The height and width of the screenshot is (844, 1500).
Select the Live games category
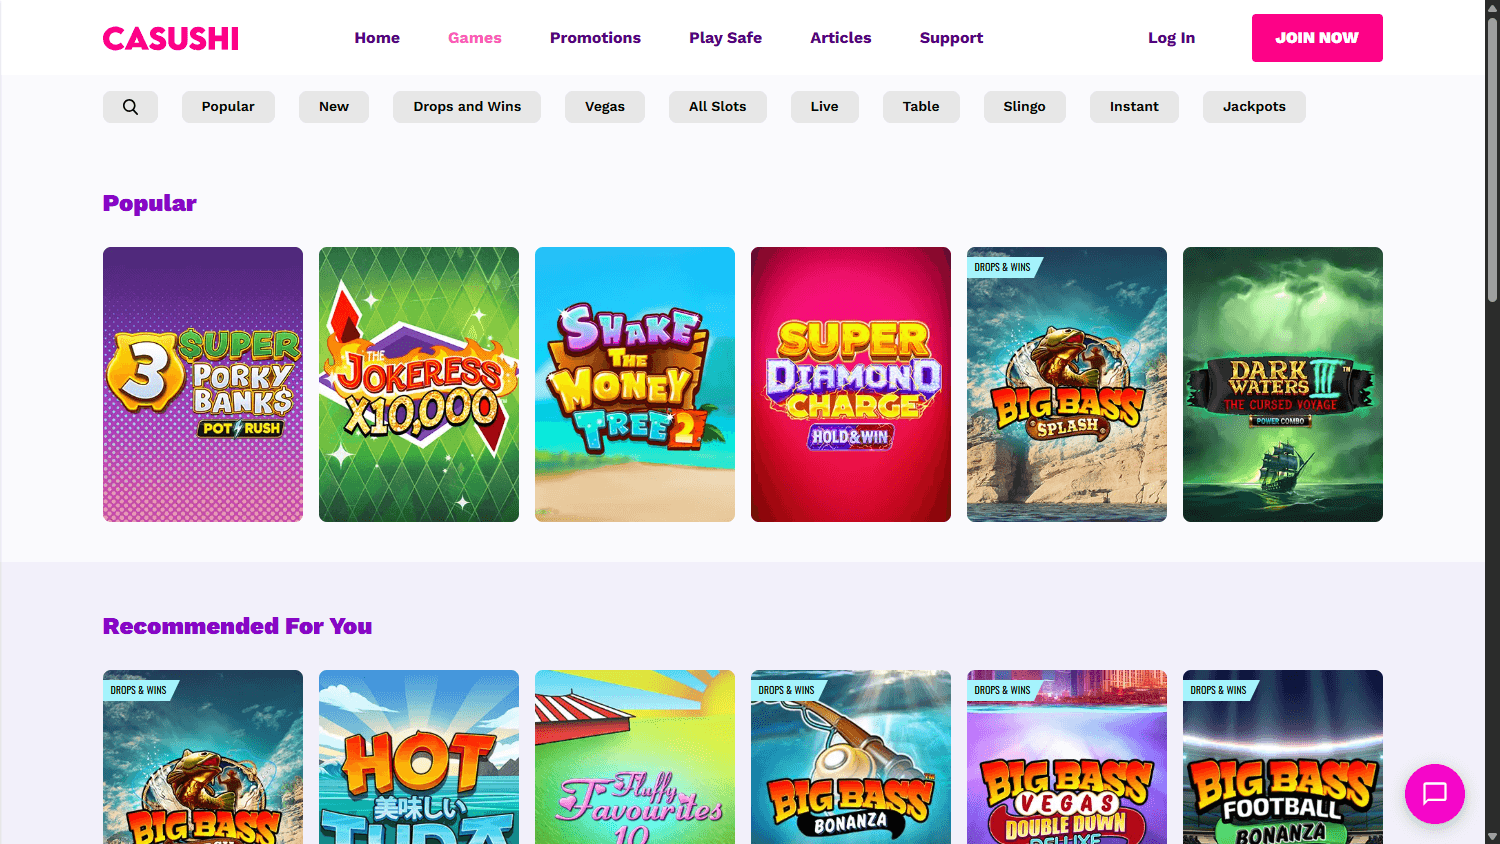click(x=825, y=107)
